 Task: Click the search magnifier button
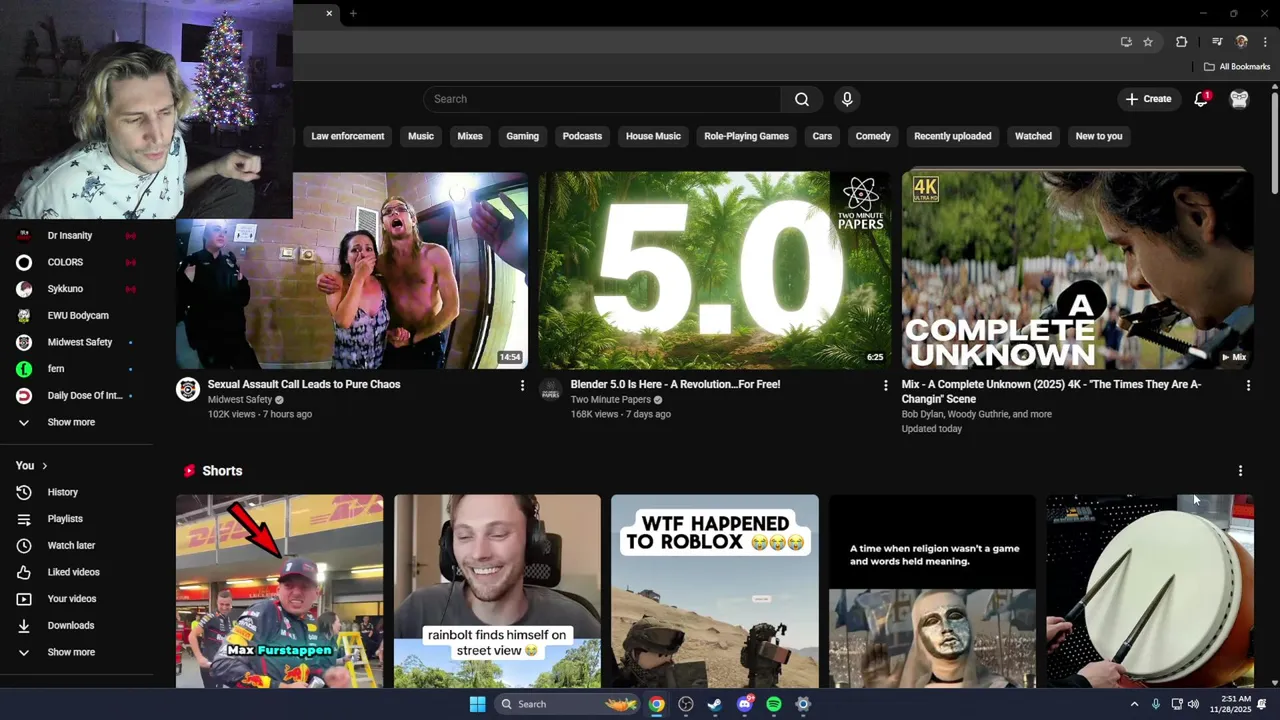click(802, 99)
